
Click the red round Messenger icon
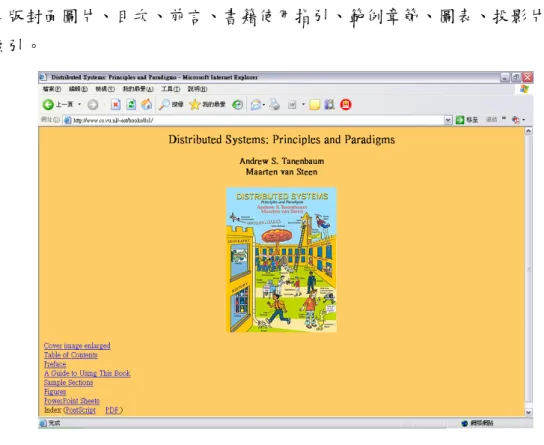click(346, 104)
